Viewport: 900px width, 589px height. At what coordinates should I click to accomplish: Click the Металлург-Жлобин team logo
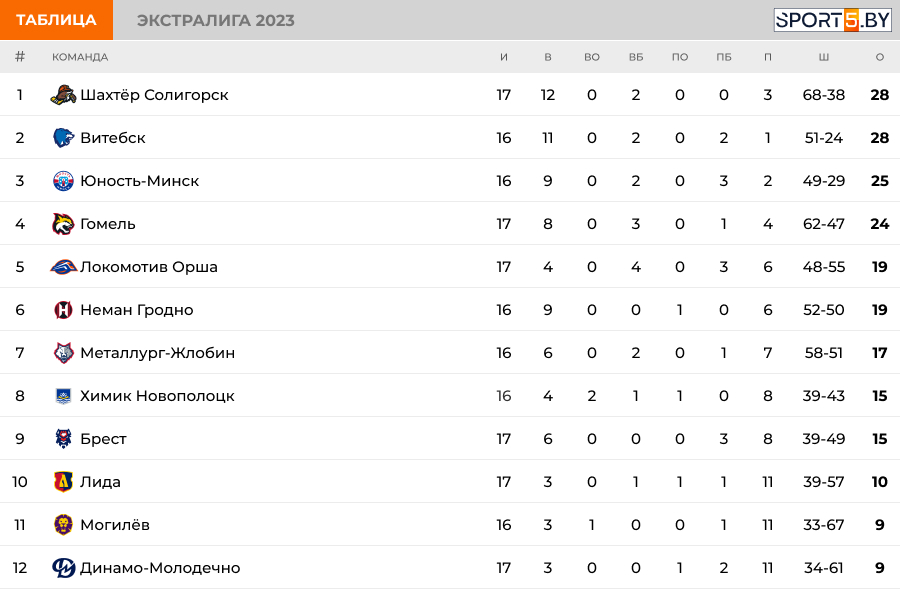pos(63,353)
